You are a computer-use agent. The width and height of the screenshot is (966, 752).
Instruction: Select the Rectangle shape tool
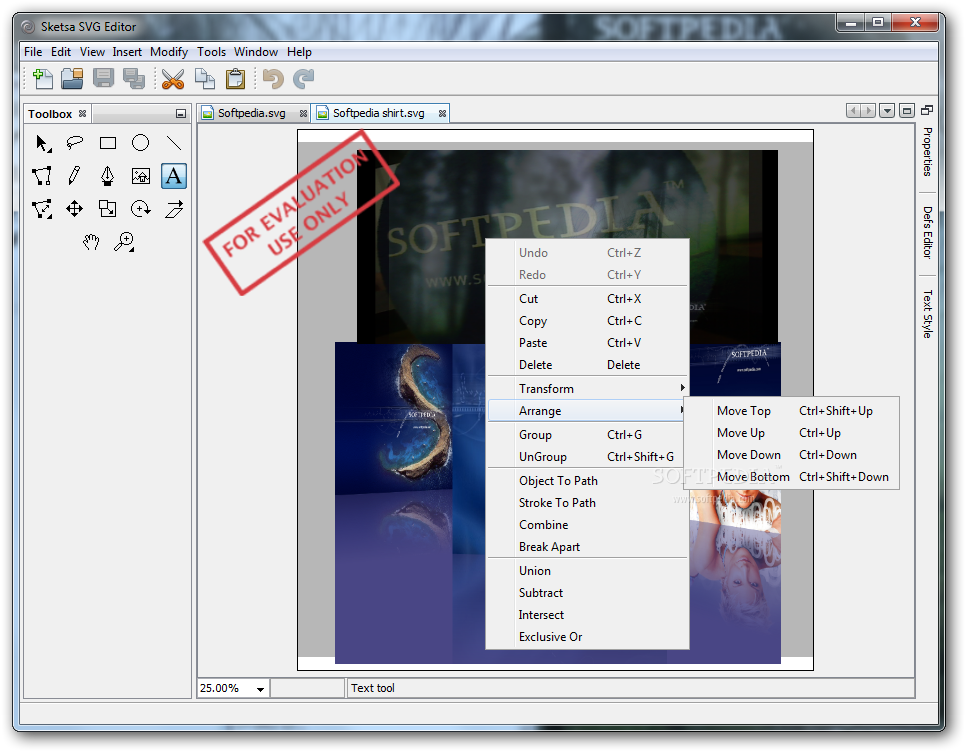108,144
